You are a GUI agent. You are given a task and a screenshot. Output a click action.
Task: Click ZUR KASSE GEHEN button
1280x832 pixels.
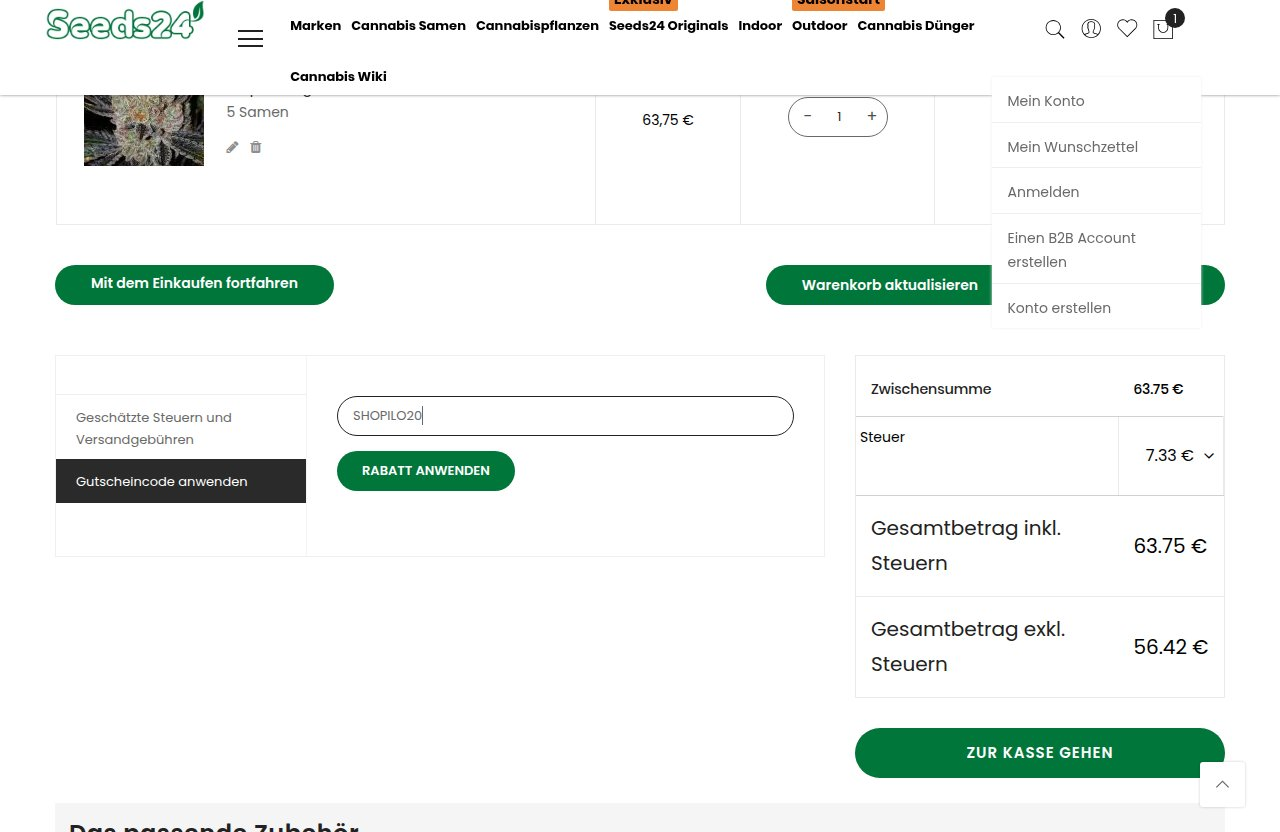tap(1039, 753)
